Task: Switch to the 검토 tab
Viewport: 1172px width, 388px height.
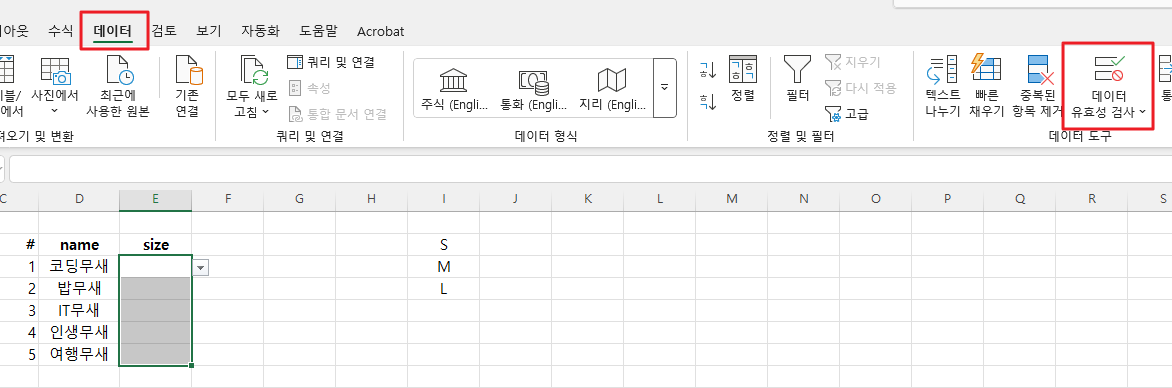Action: point(164,31)
